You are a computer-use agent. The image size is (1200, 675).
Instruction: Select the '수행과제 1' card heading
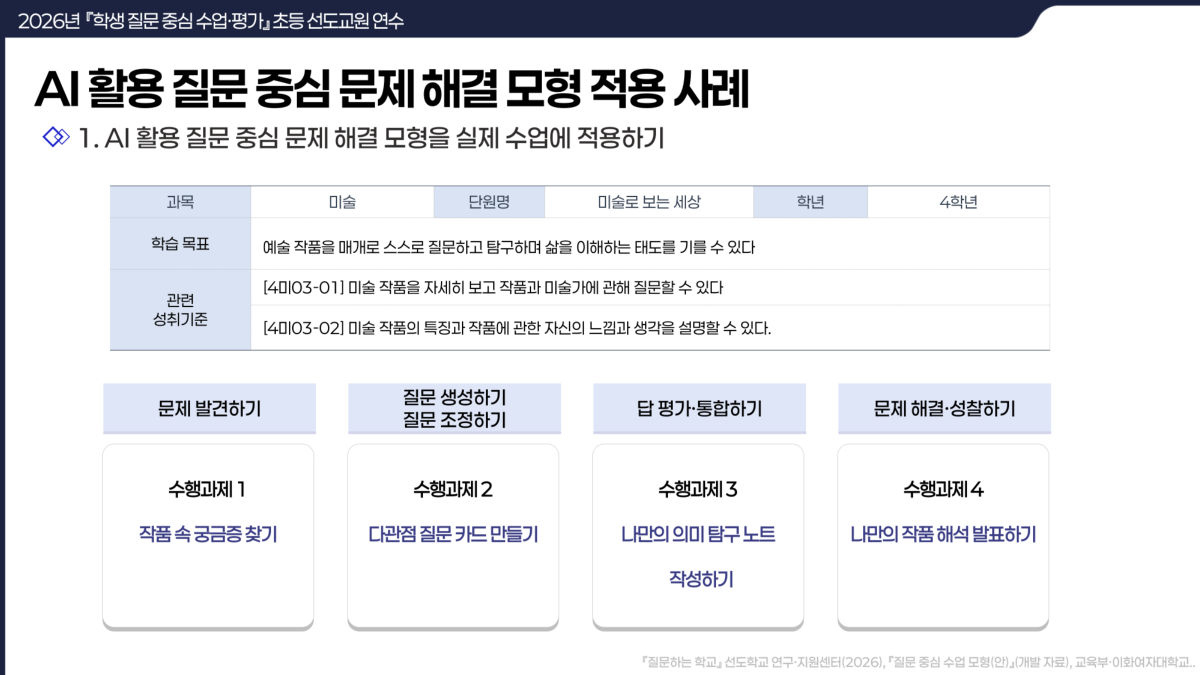pos(208,490)
